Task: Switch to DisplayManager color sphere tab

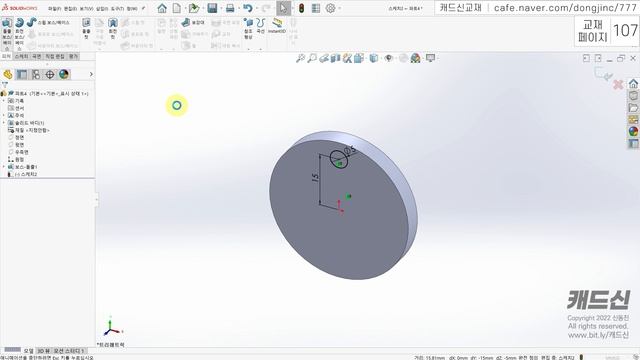Action: [64, 74]
